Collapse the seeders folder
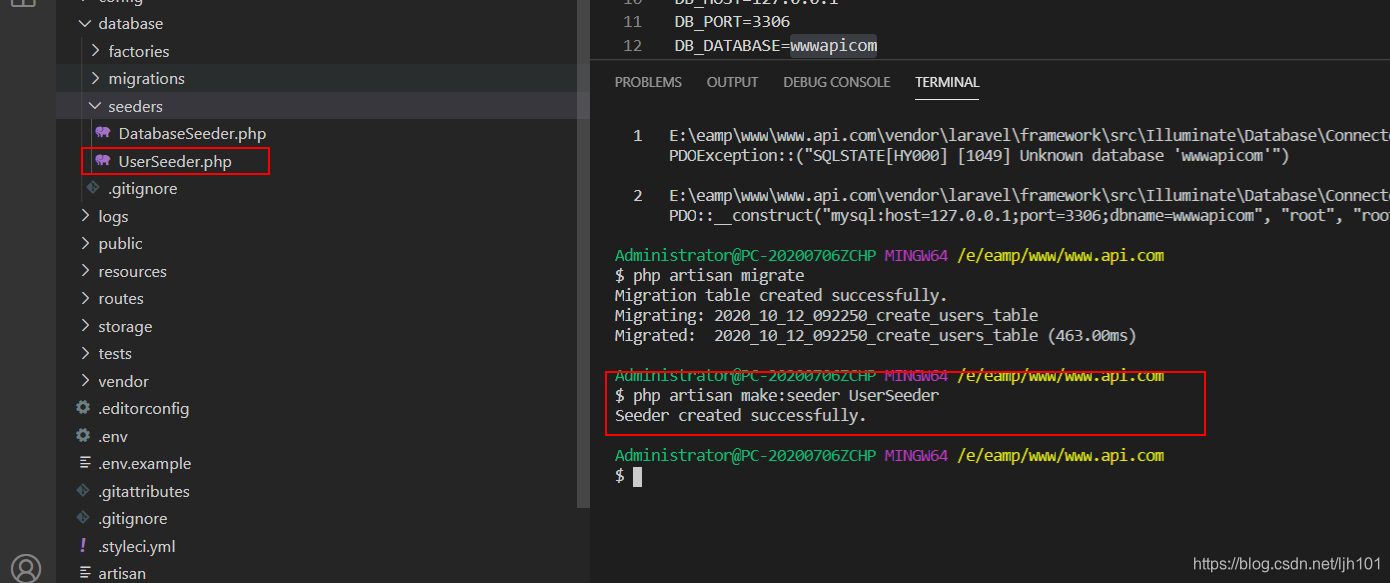This screenshot has height=583, width=1390. [x=95, y=106]
